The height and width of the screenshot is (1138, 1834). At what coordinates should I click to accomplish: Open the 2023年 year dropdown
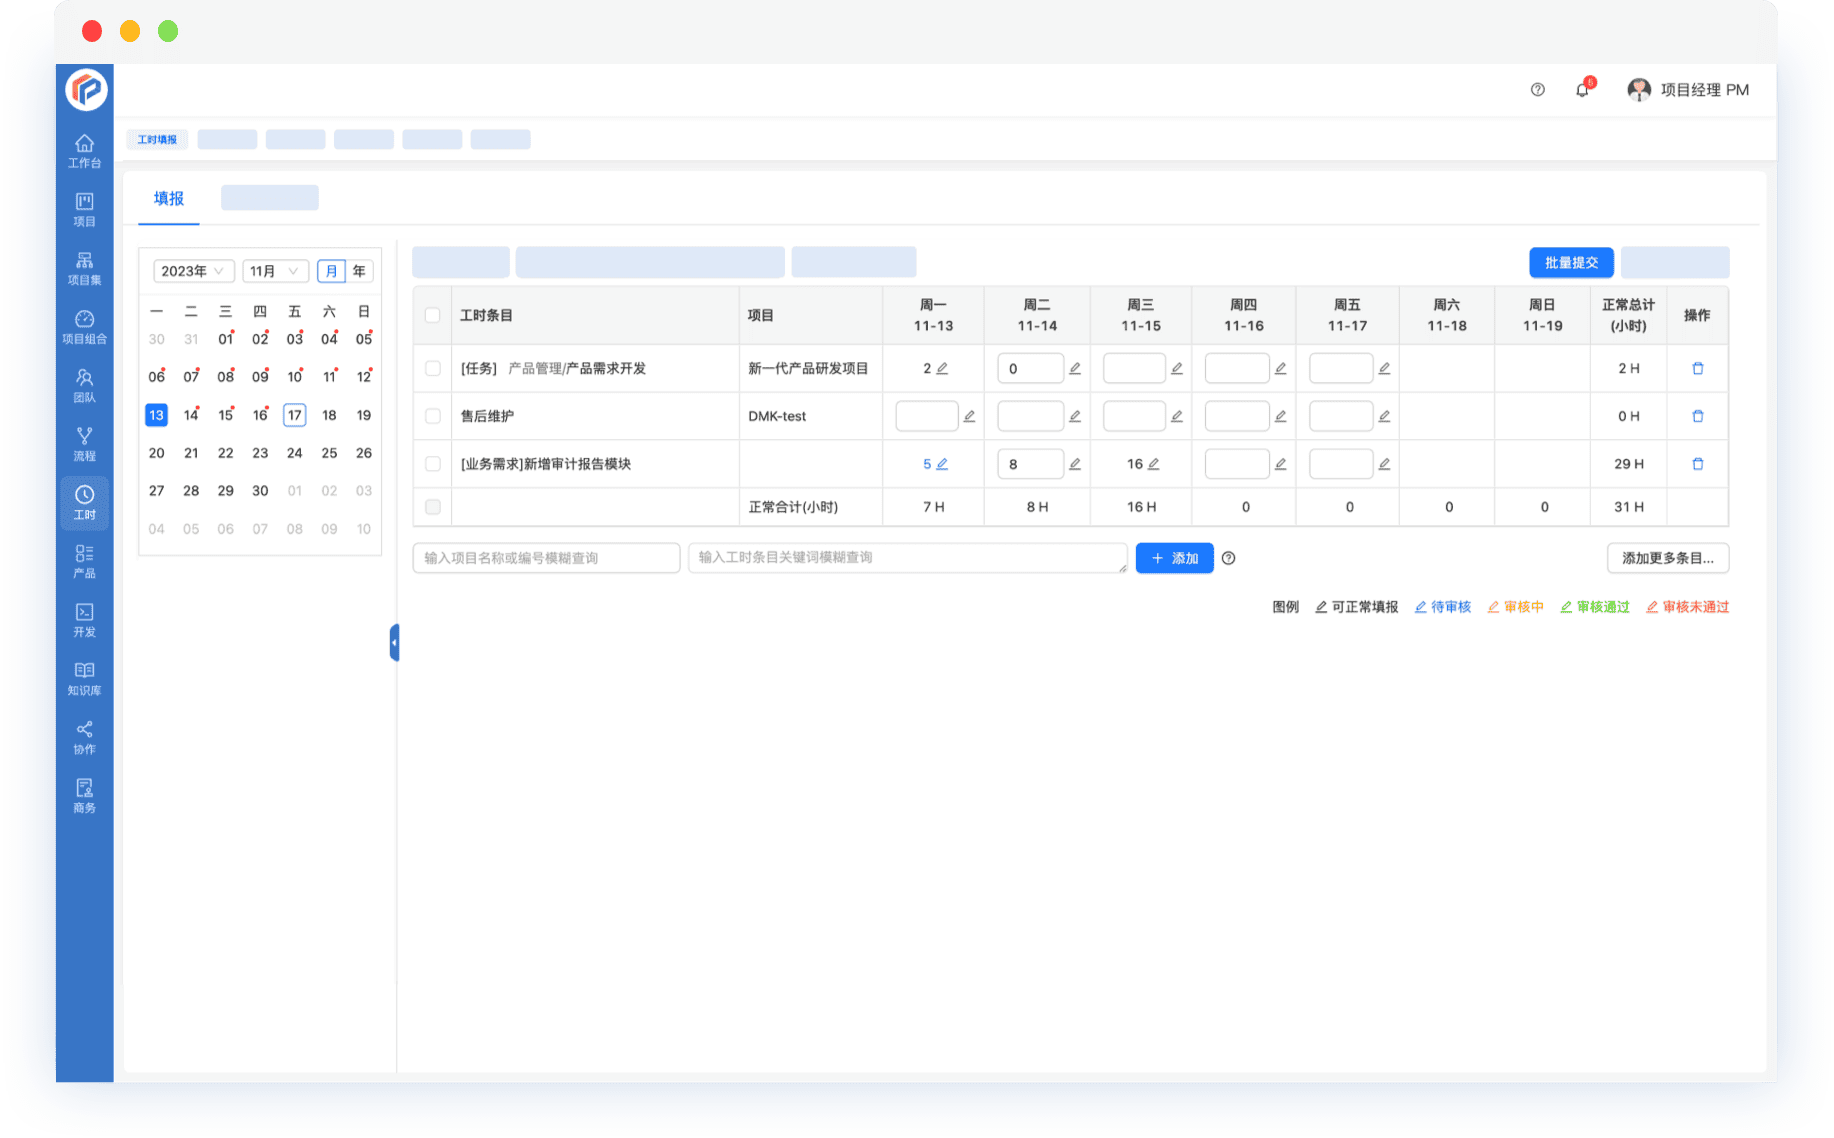click(193, 271)
